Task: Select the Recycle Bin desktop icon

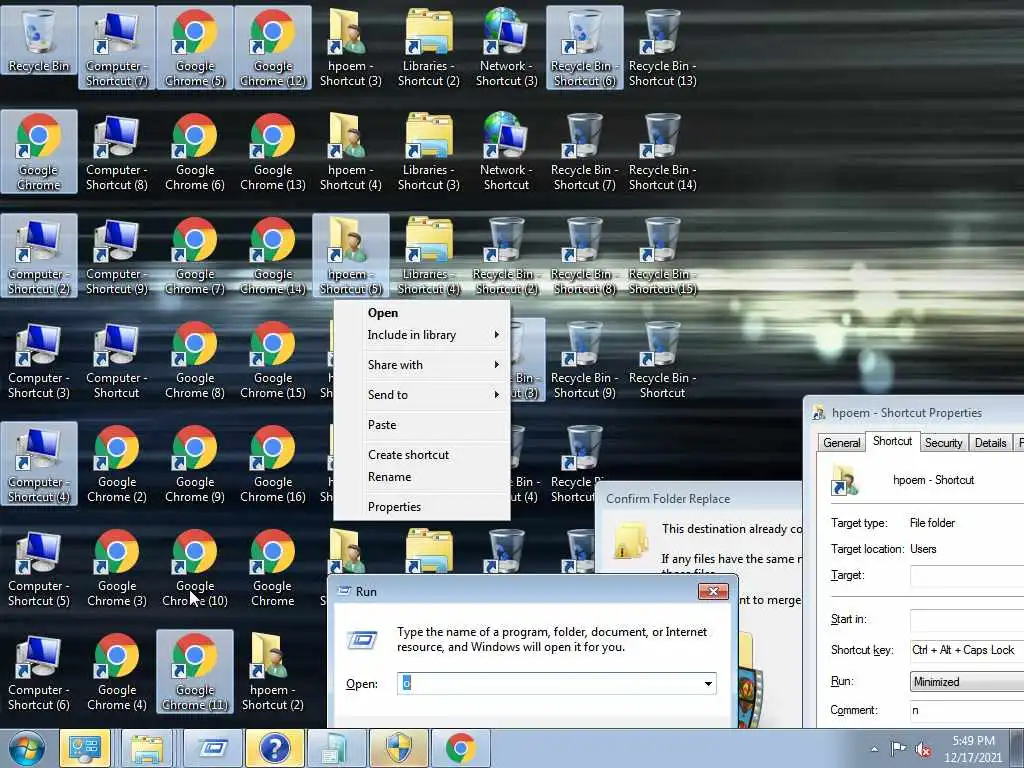Action: (x=39, y=40)
